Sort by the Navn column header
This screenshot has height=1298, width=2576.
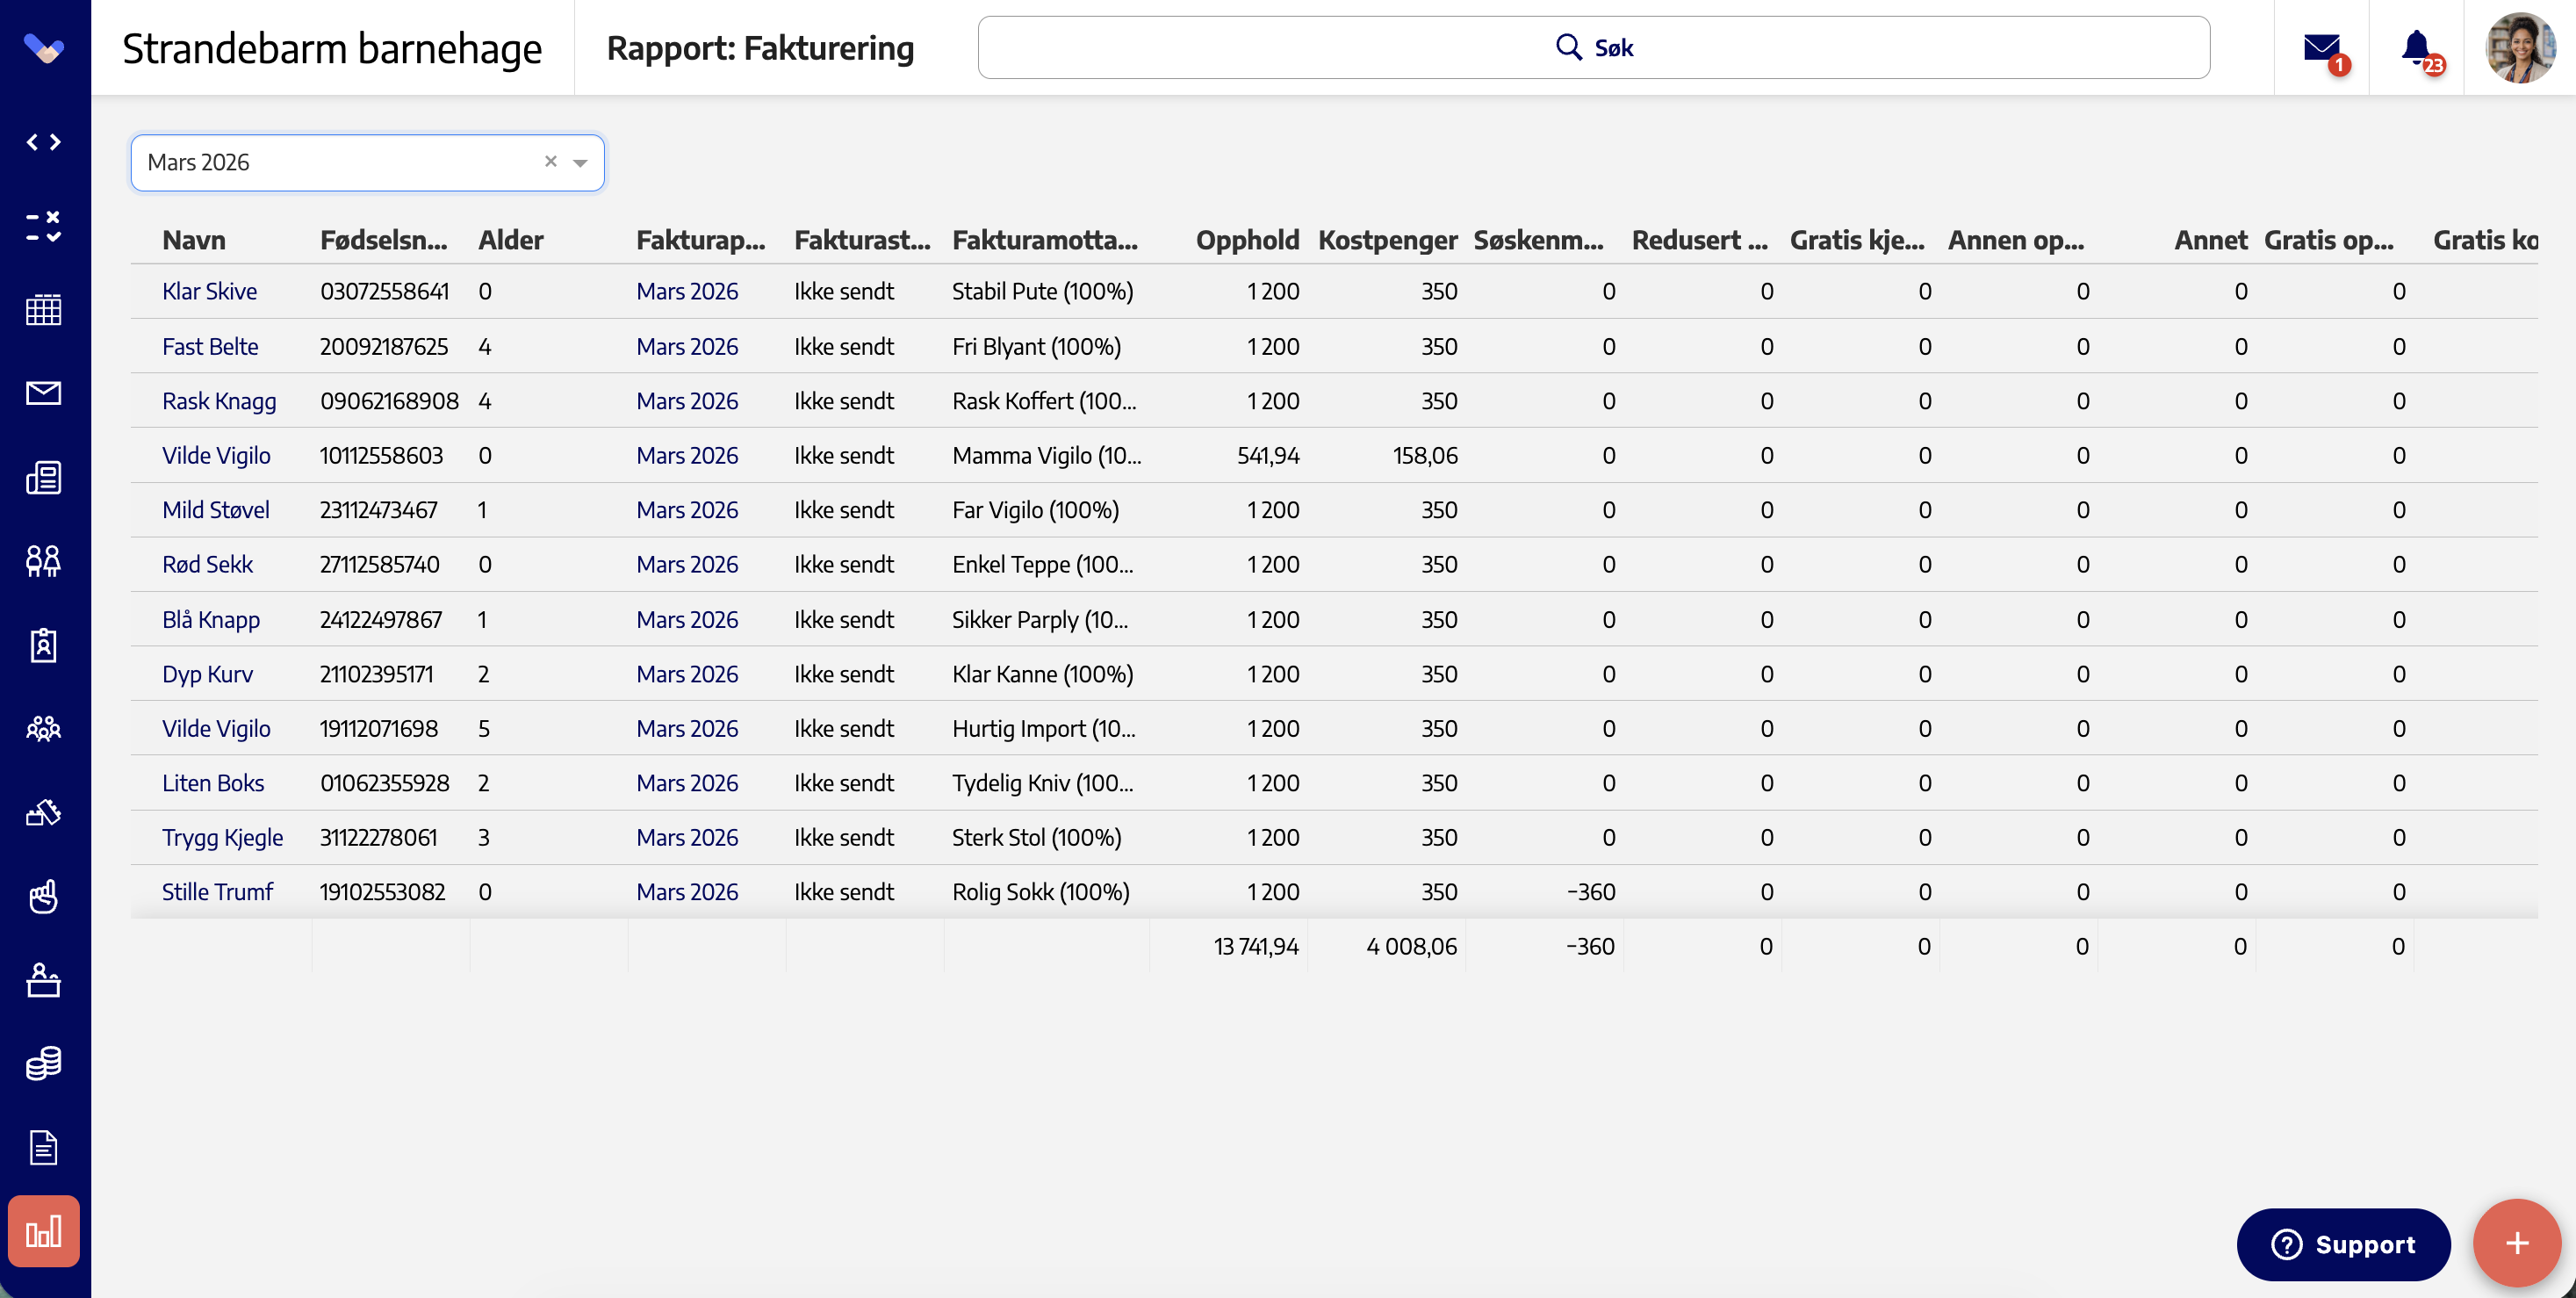point(194,240)
